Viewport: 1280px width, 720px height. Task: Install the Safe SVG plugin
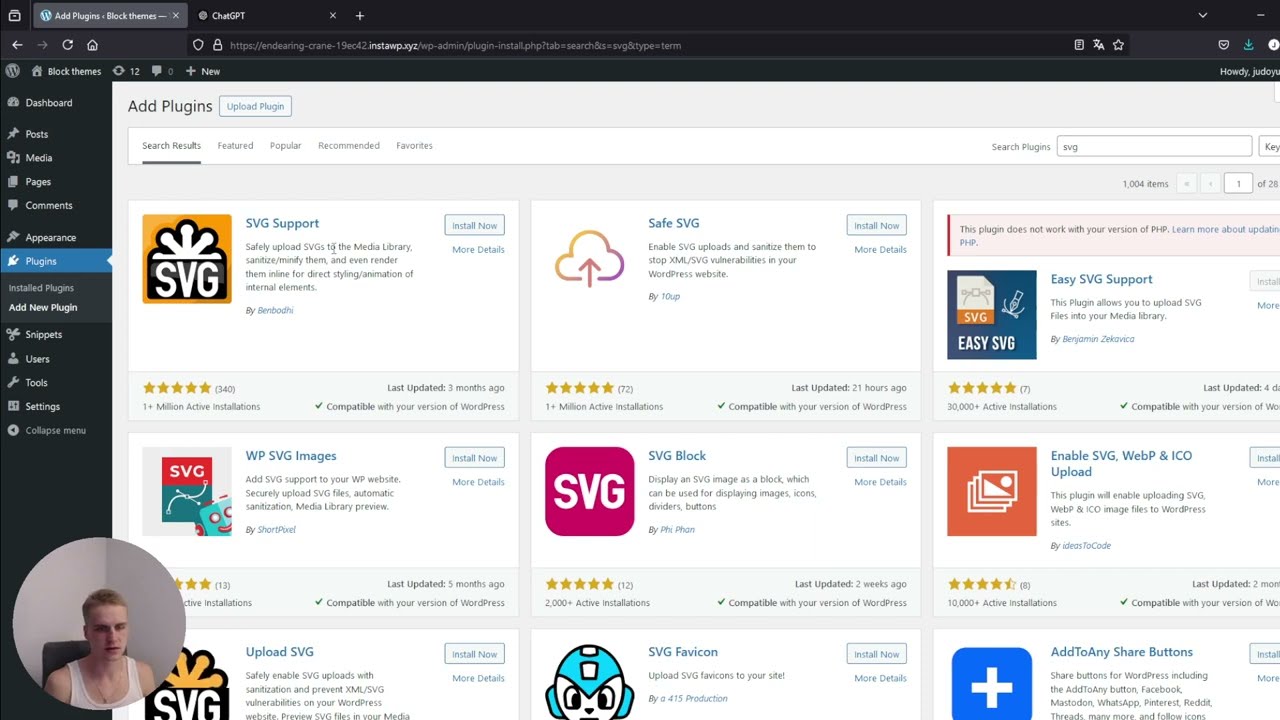tap(877, 226)
